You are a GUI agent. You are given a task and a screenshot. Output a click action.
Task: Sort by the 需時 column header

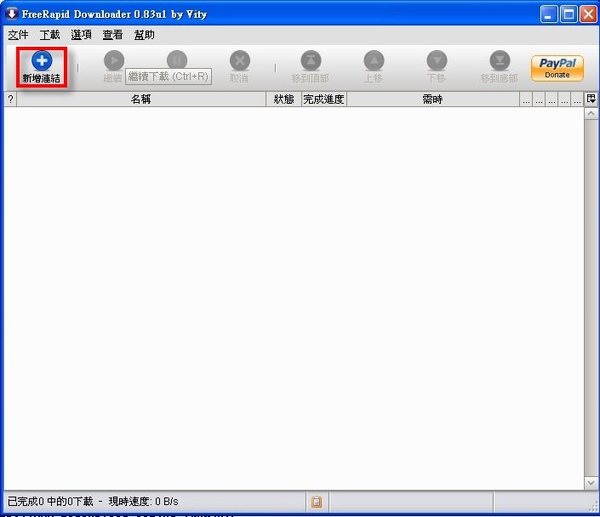pyautogui.click(x=433, y=99)
